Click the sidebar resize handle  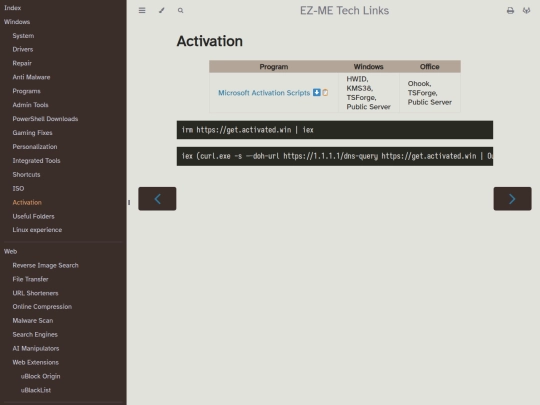click(129, 202)
